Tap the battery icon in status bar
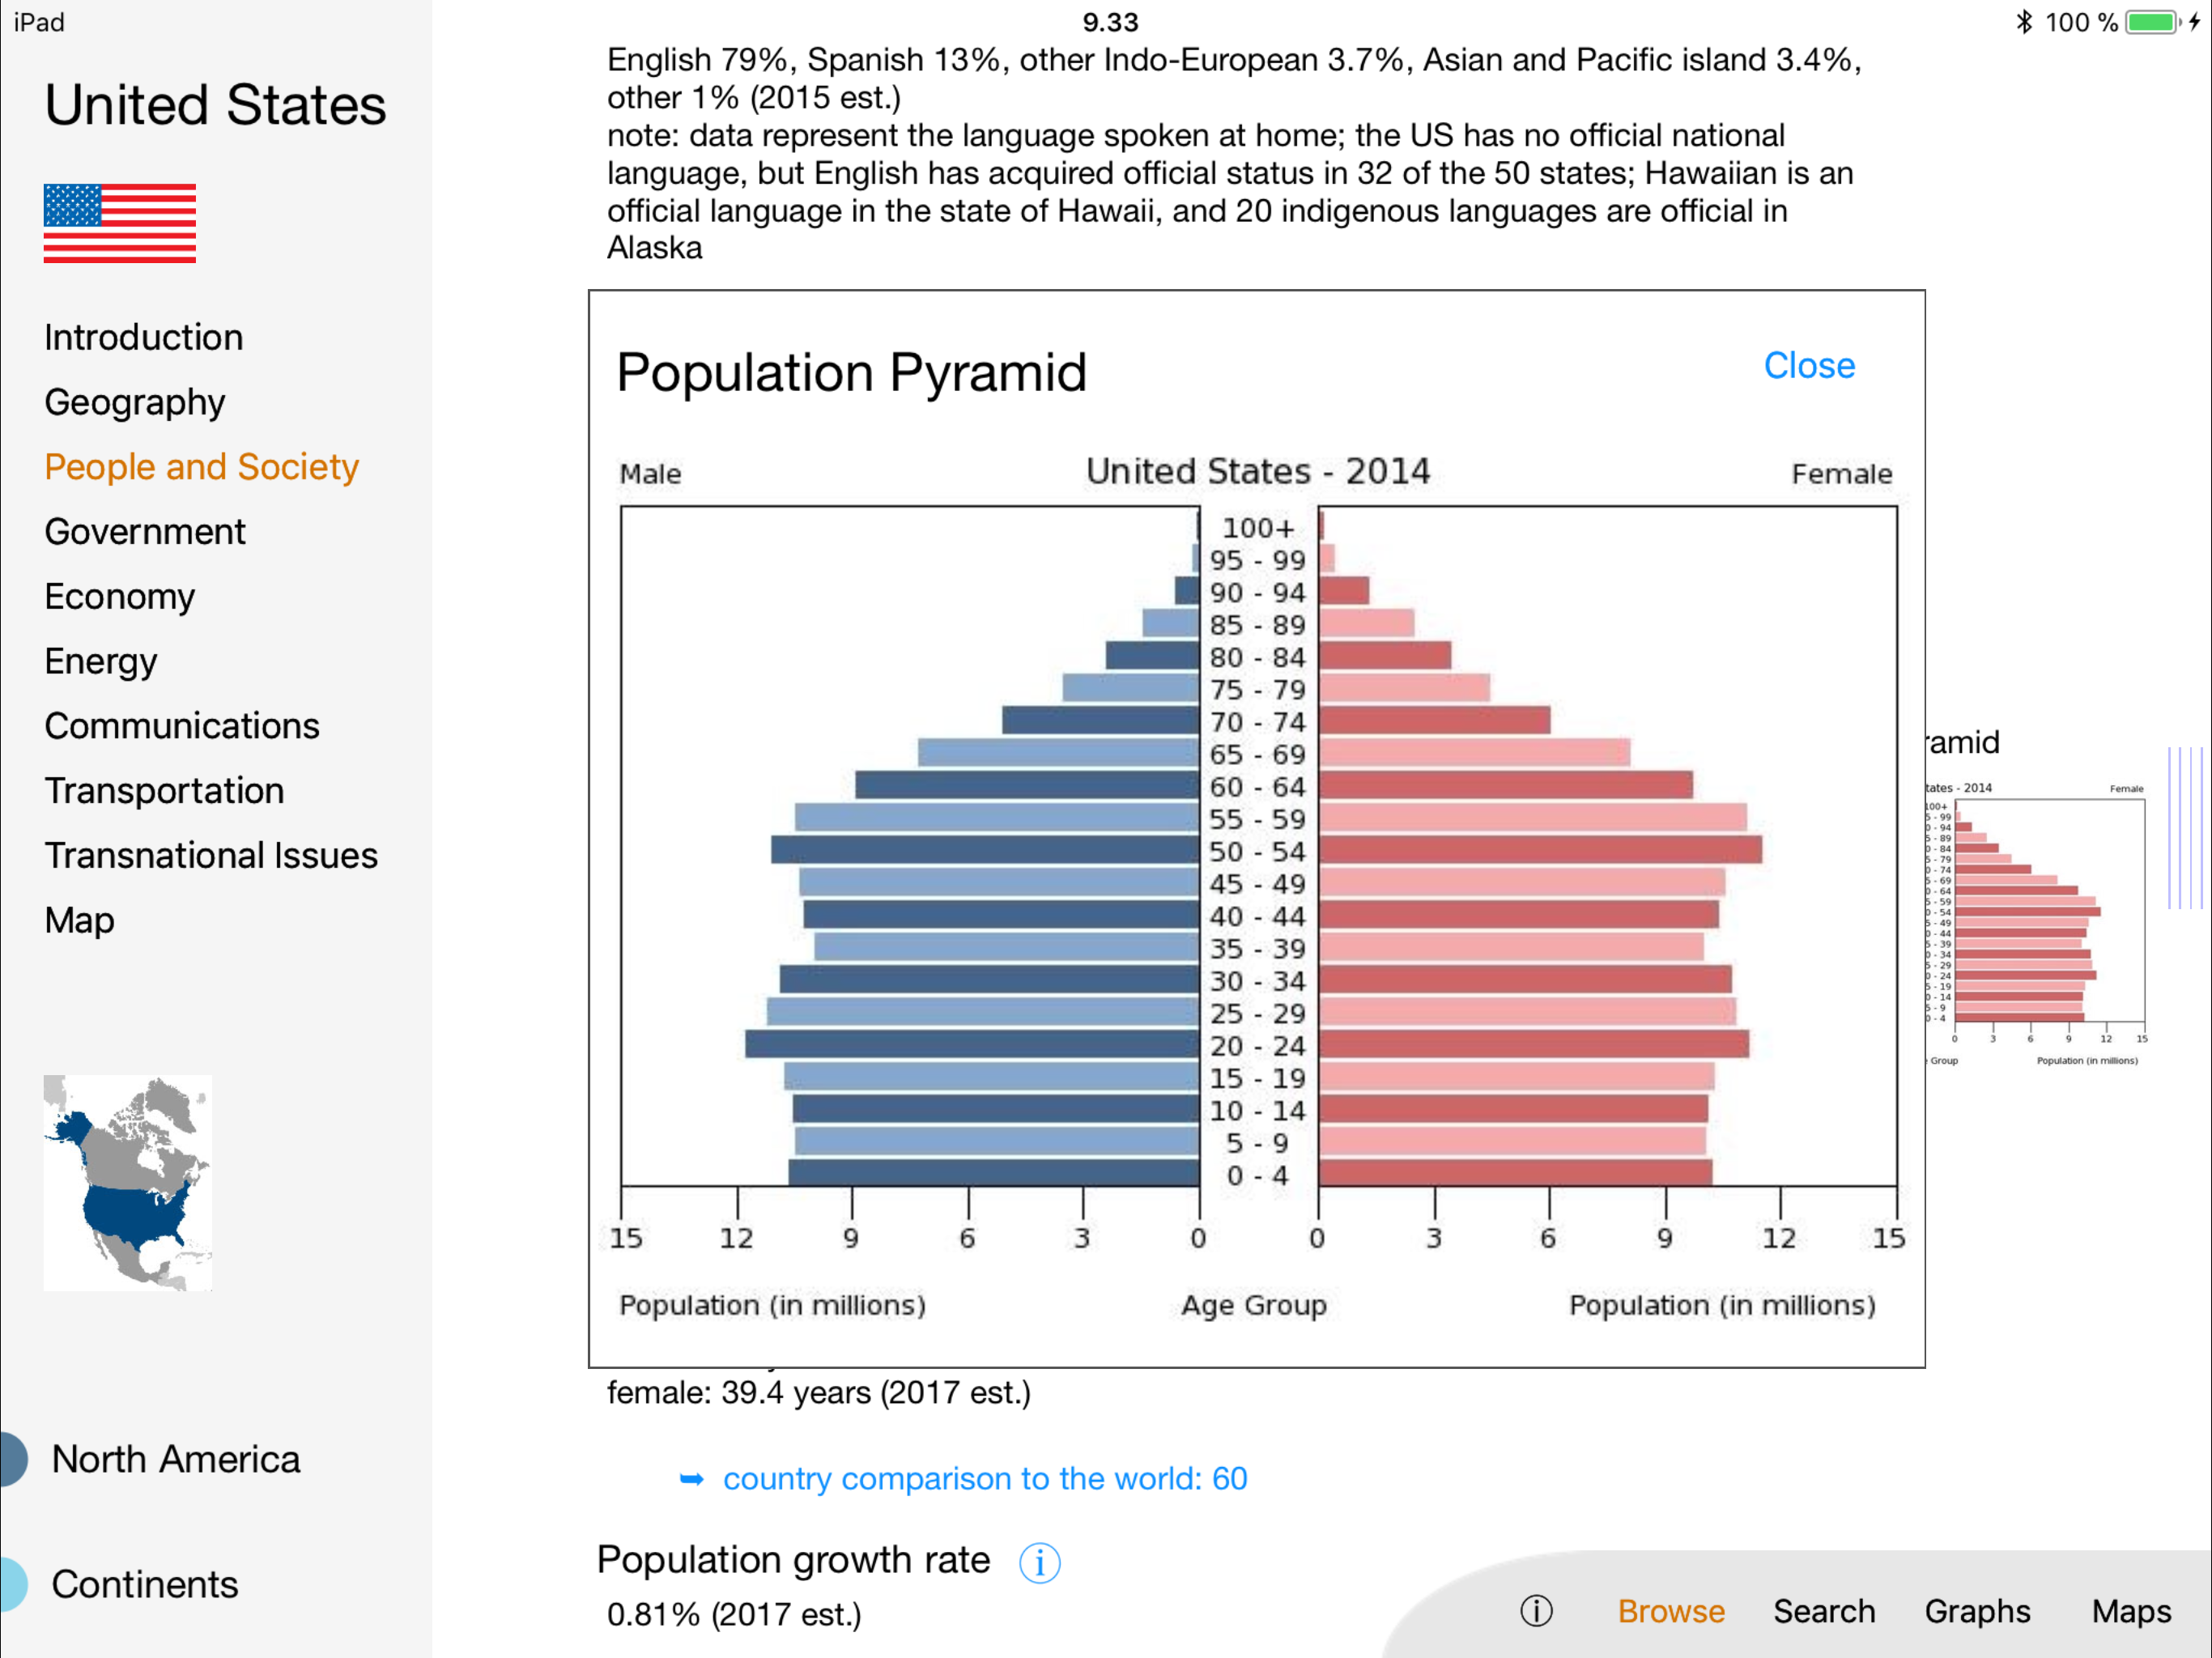The image size is (2212, 1658). click(x=2152, y=22)
